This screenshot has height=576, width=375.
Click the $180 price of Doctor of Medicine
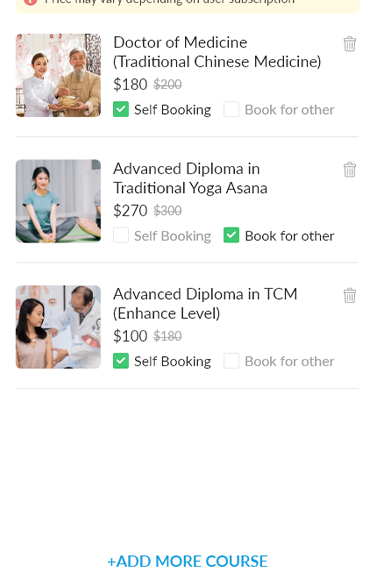coord(130,84)
